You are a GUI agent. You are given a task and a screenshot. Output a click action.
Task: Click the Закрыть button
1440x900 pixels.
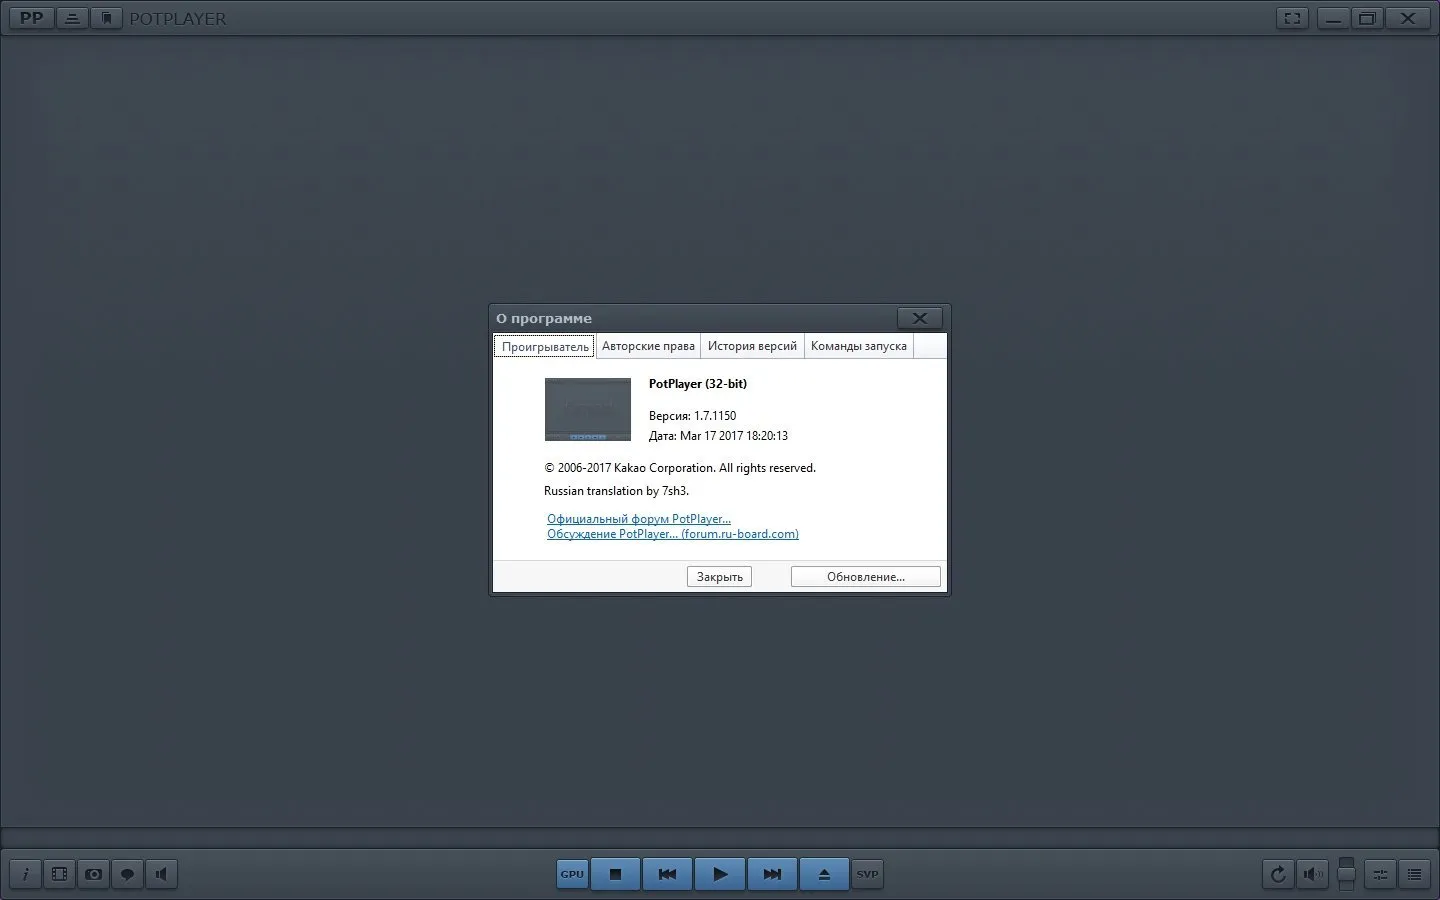pyautogui.click(x=720, y=577)
